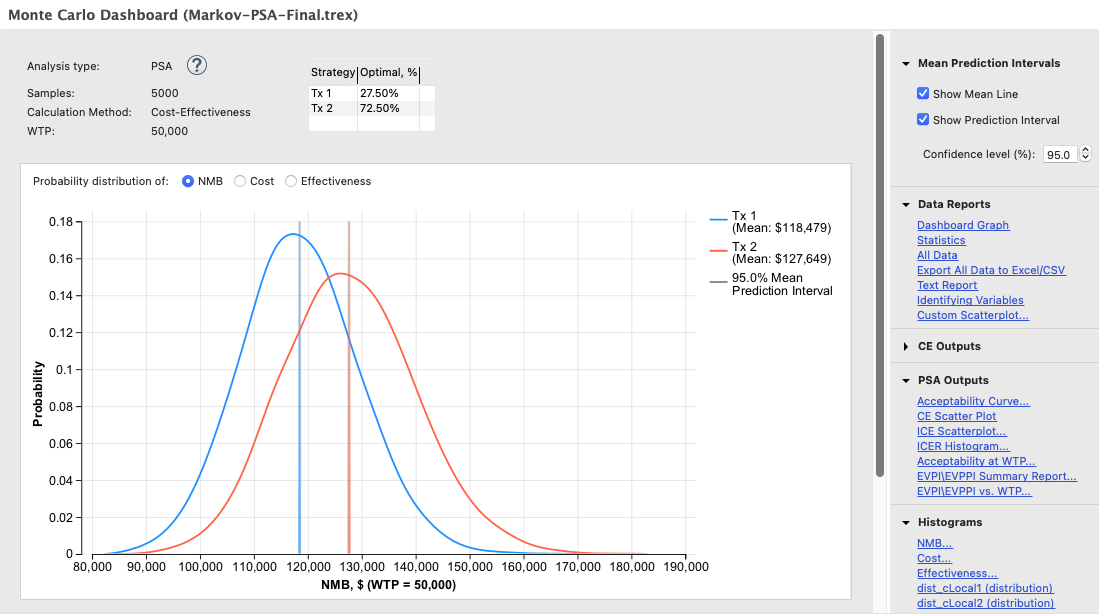Expand the CE Outputs section

(x=906, y=346)
